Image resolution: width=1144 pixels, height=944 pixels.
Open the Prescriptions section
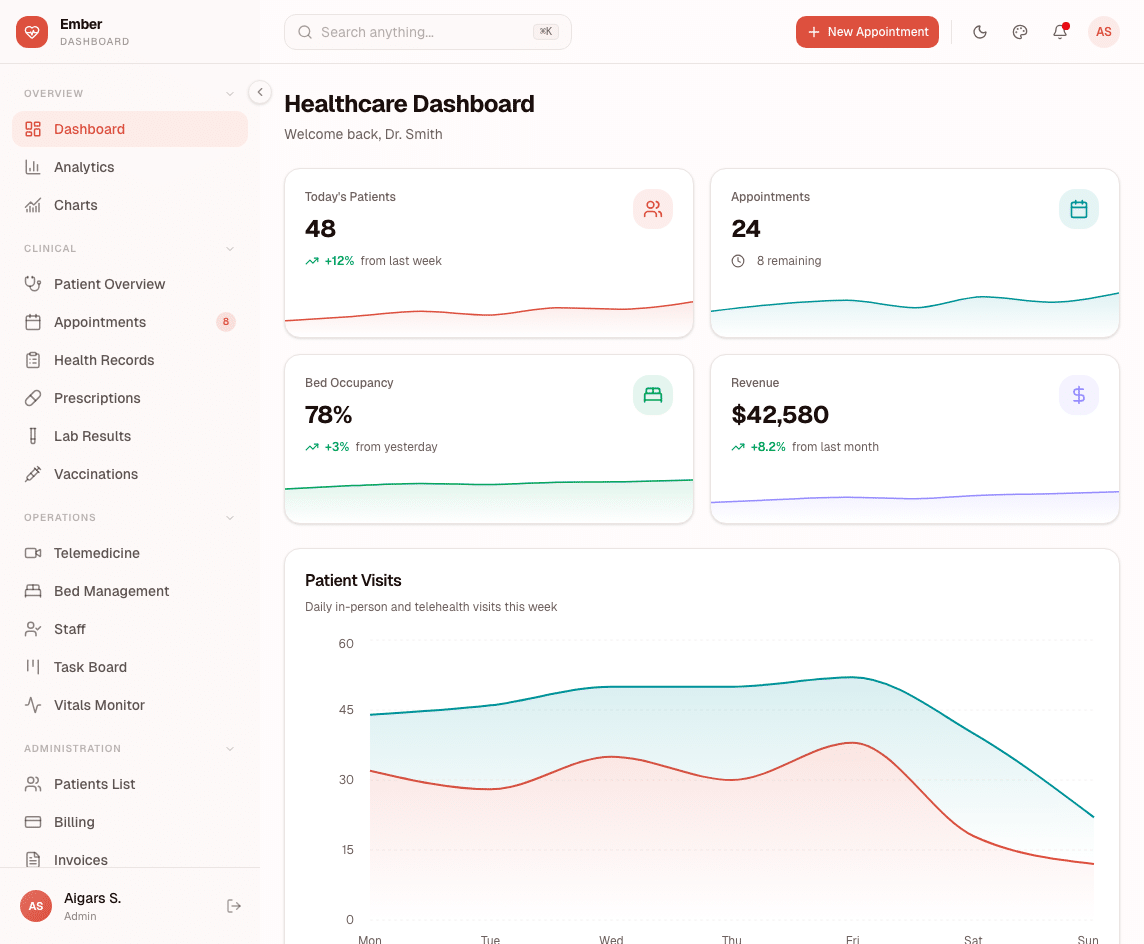97,398
